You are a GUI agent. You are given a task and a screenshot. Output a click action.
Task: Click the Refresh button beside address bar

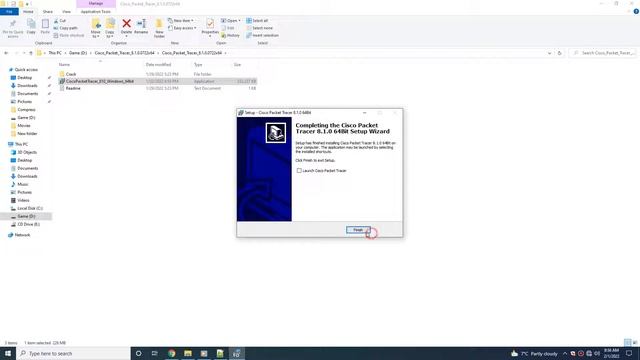[560, 53]
